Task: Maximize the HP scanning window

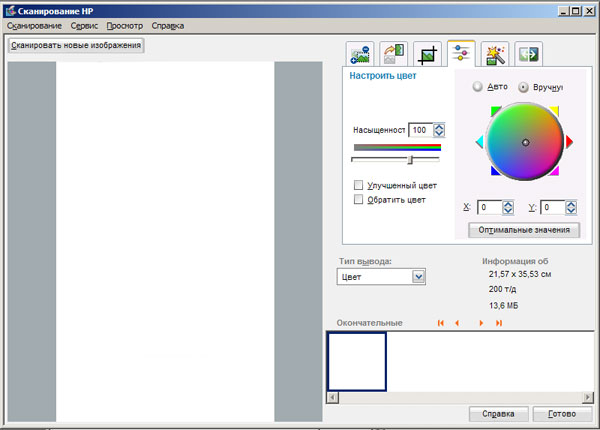Action: (576, 11)
